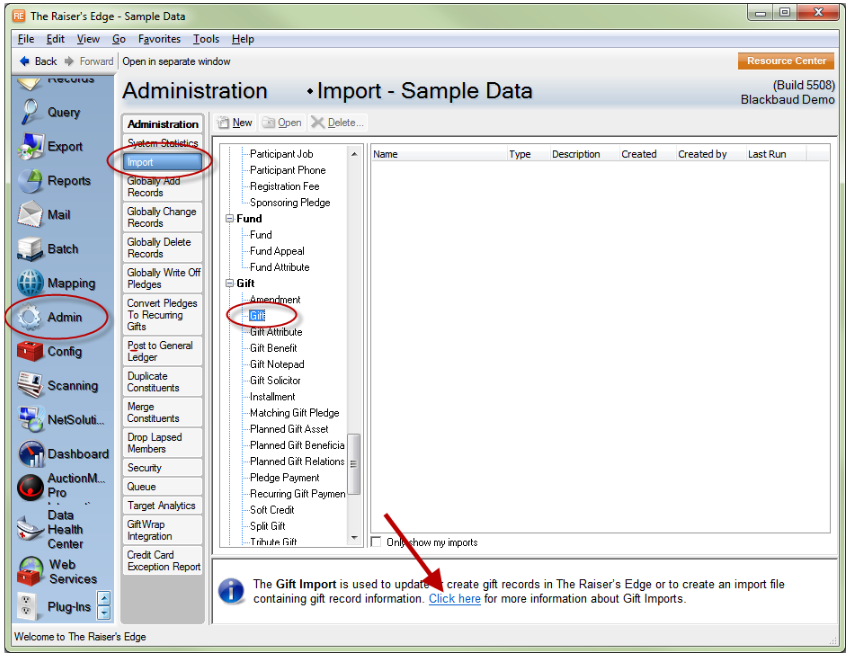This screenshot has height=655, width=850.
Task: Open the Data Health Center icon
Action: pyautogui.click(x=30, y=528)
